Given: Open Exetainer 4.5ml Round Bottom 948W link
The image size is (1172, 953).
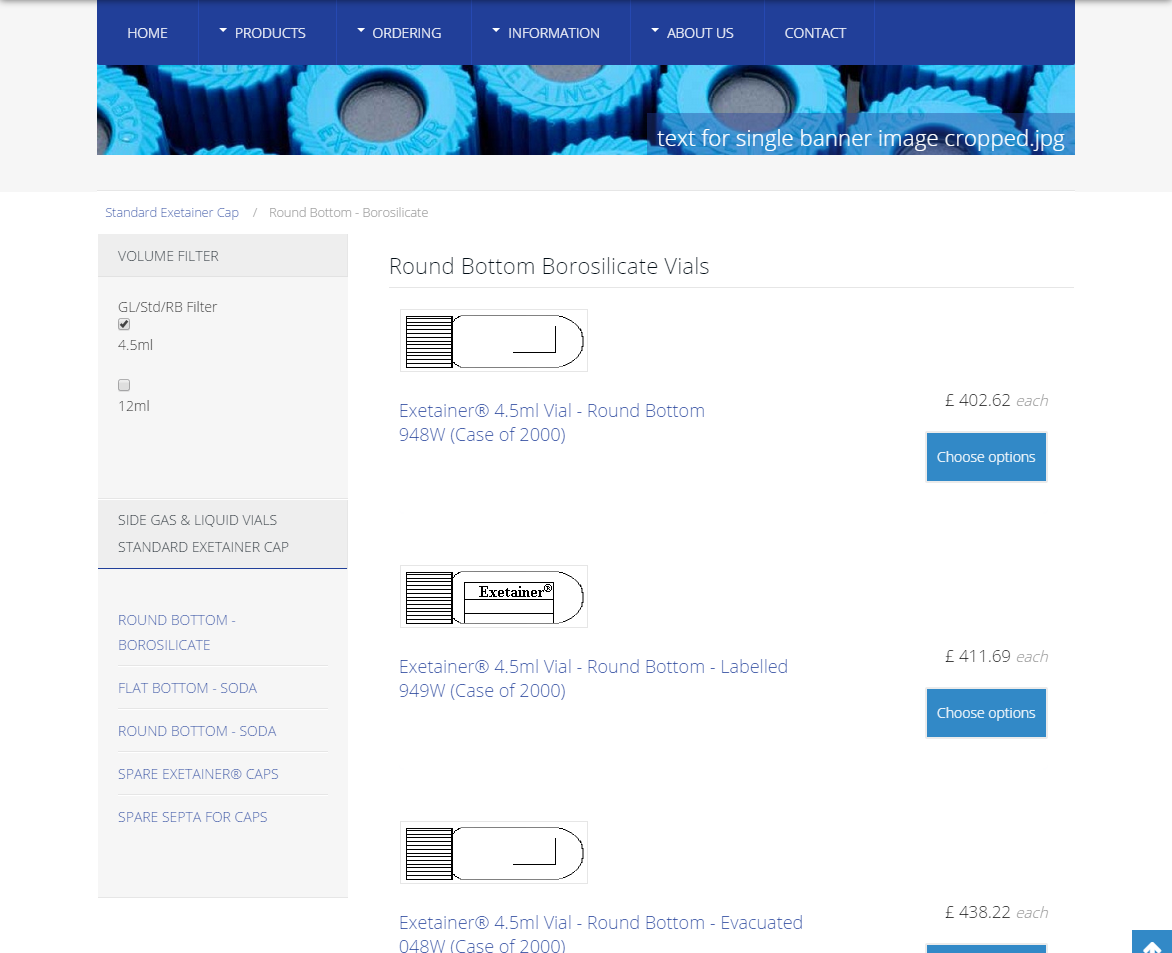Looking at the screenshot, I should click(x=552, y=422).
